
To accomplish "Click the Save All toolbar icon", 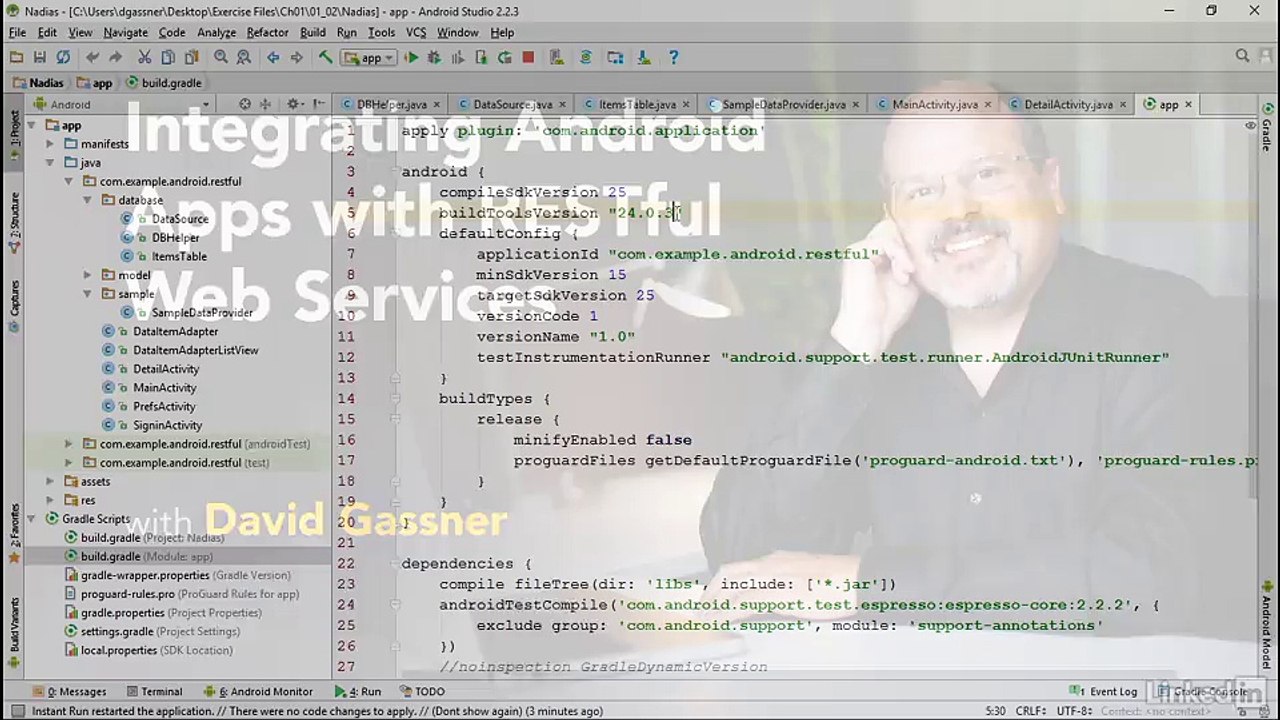I will tap(40, 58).
